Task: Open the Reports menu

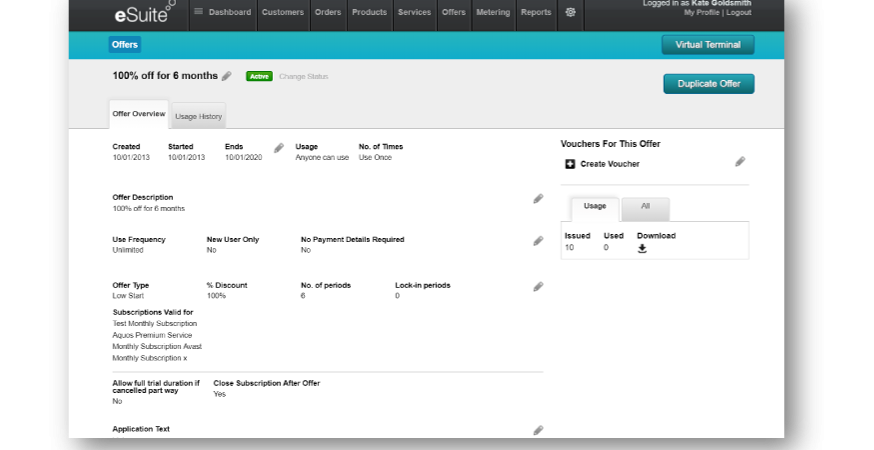Action: (x=535, y=13)
